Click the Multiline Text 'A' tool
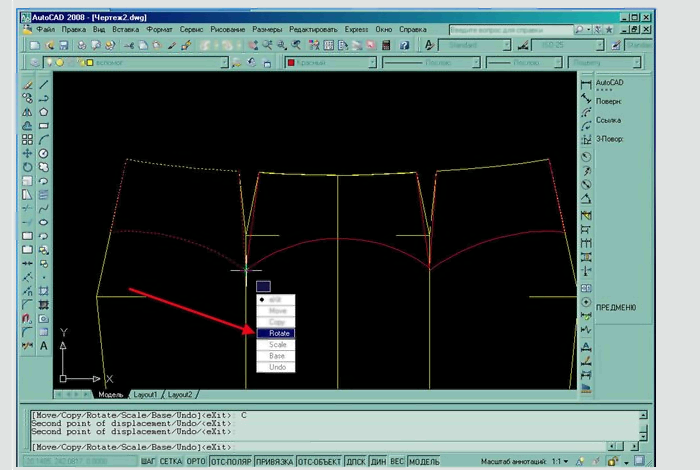This screenshot has width=700, height=470. (44, 346)
